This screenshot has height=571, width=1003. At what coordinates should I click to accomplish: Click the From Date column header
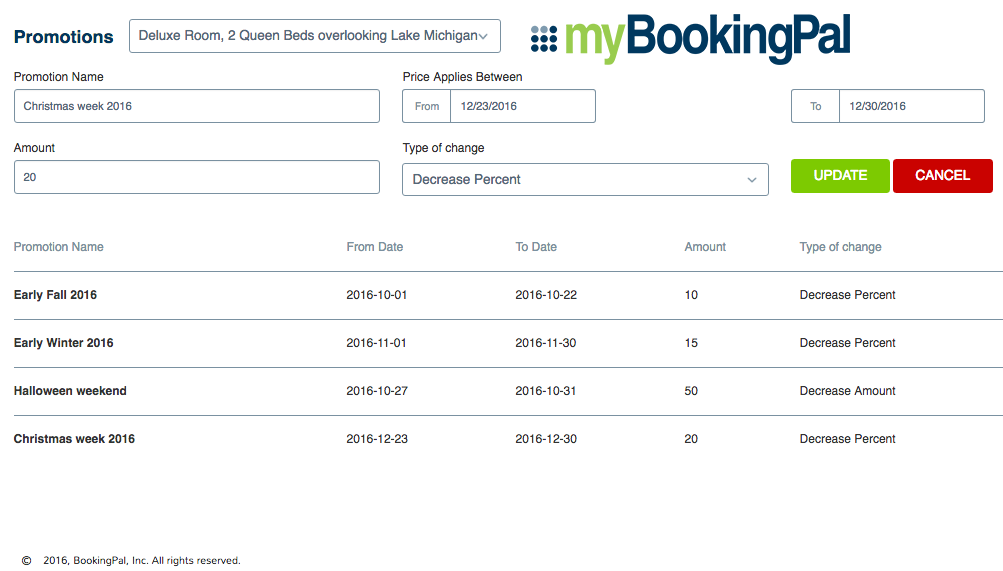point(375,247)
